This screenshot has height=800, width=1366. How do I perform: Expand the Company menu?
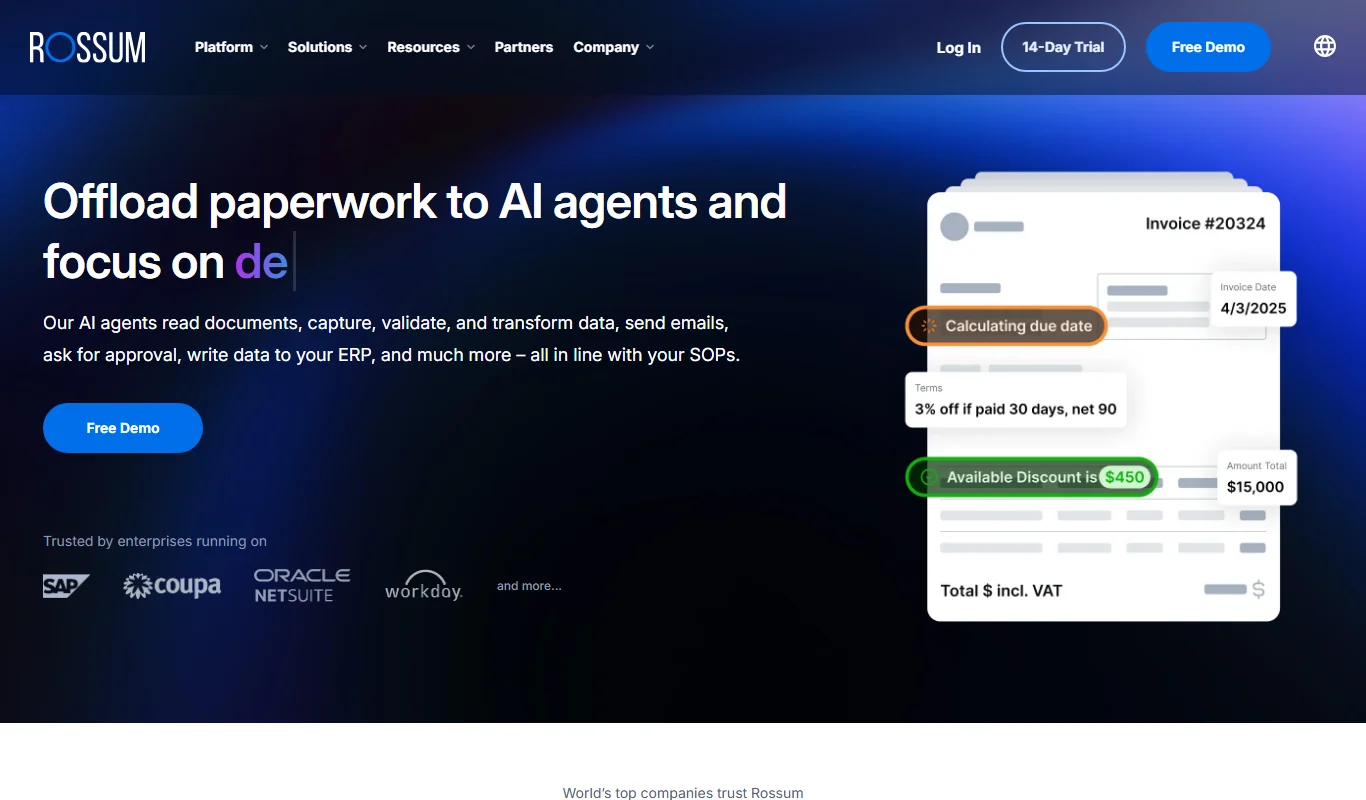click(613, 47)
